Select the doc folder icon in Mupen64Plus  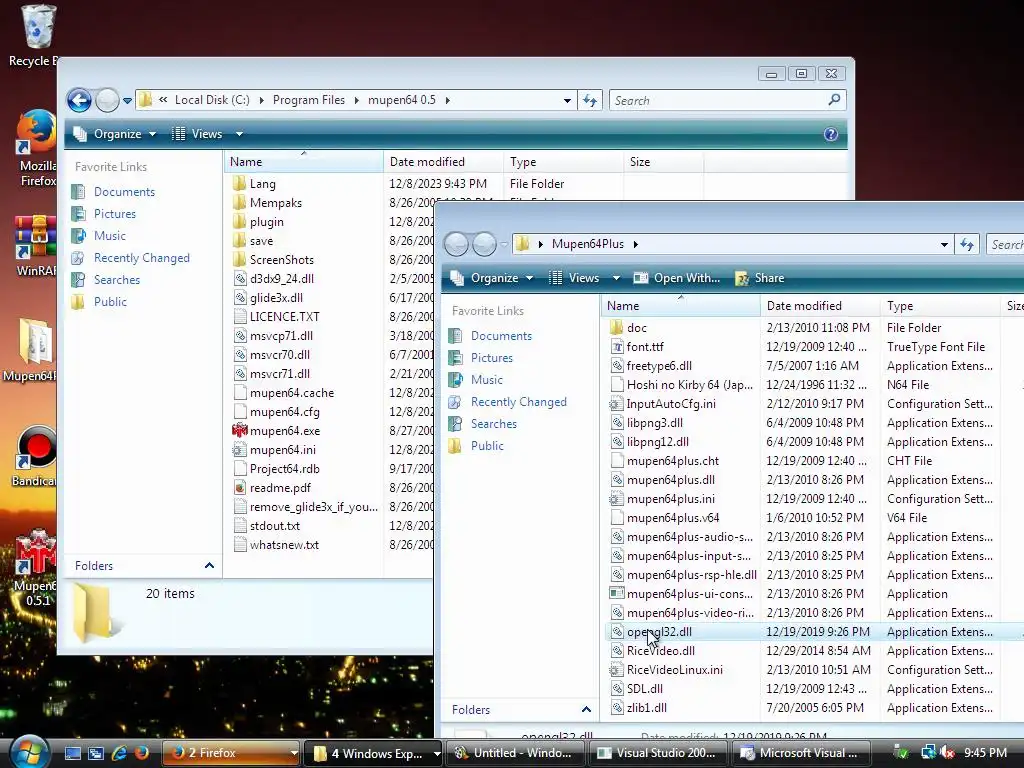click(x=616, y=328)
